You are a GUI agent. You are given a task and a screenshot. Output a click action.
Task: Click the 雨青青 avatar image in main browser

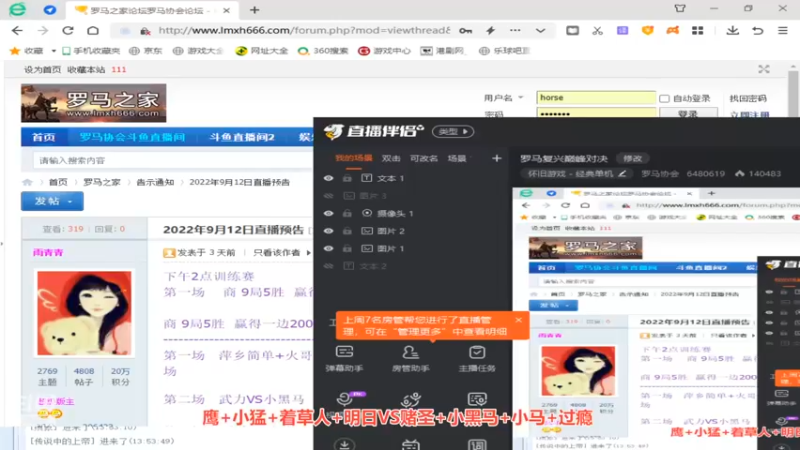(85, 313)
